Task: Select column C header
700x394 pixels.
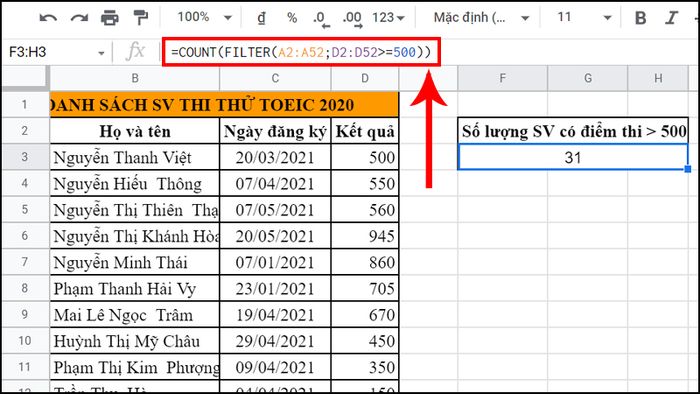Action: (275, 79)
